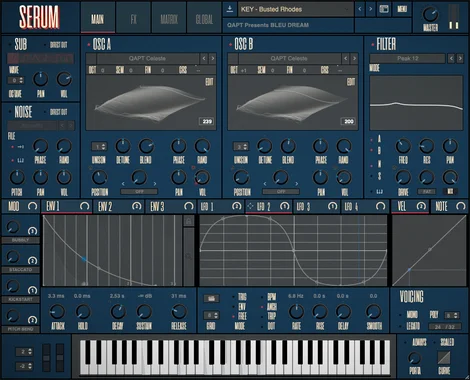Viewport: 470px width, 380px height.
Task: Select previous OSC B wavetable arrow
Action: 346,58
